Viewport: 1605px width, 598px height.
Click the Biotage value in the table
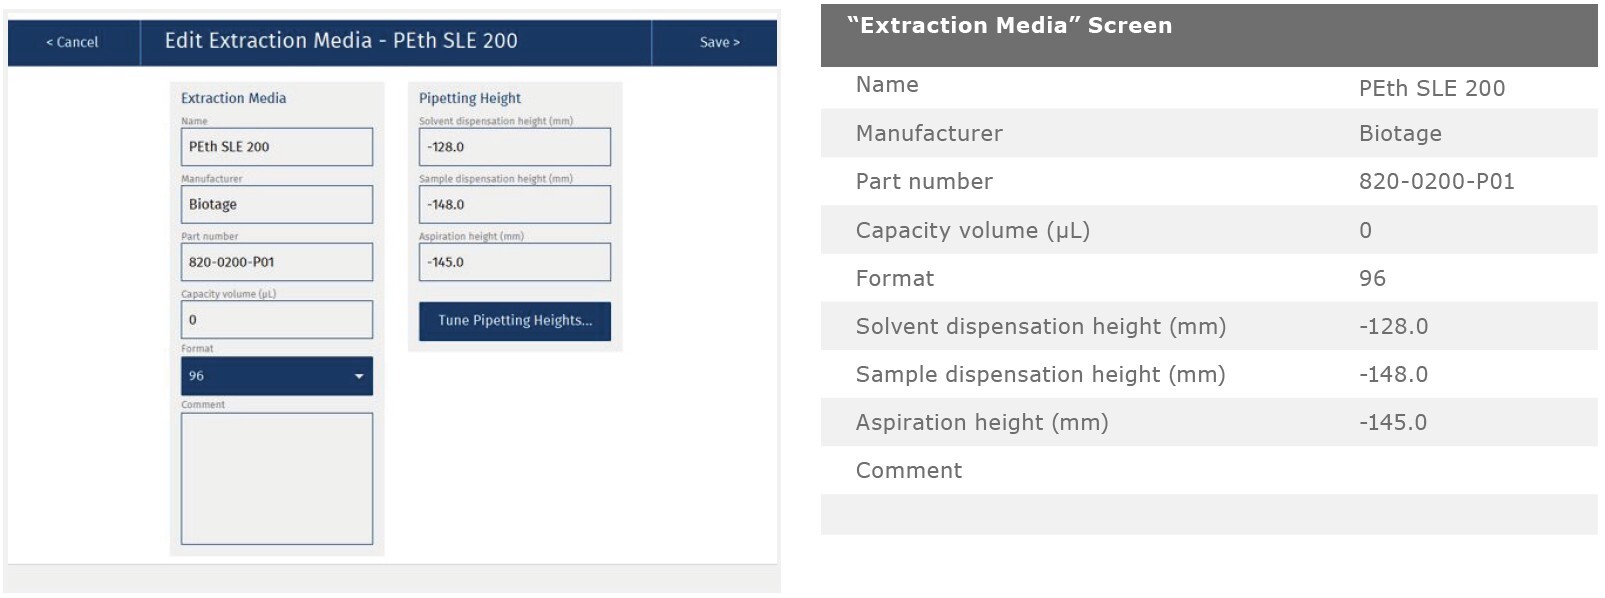pyautogui.click(x=1399, y=134)
